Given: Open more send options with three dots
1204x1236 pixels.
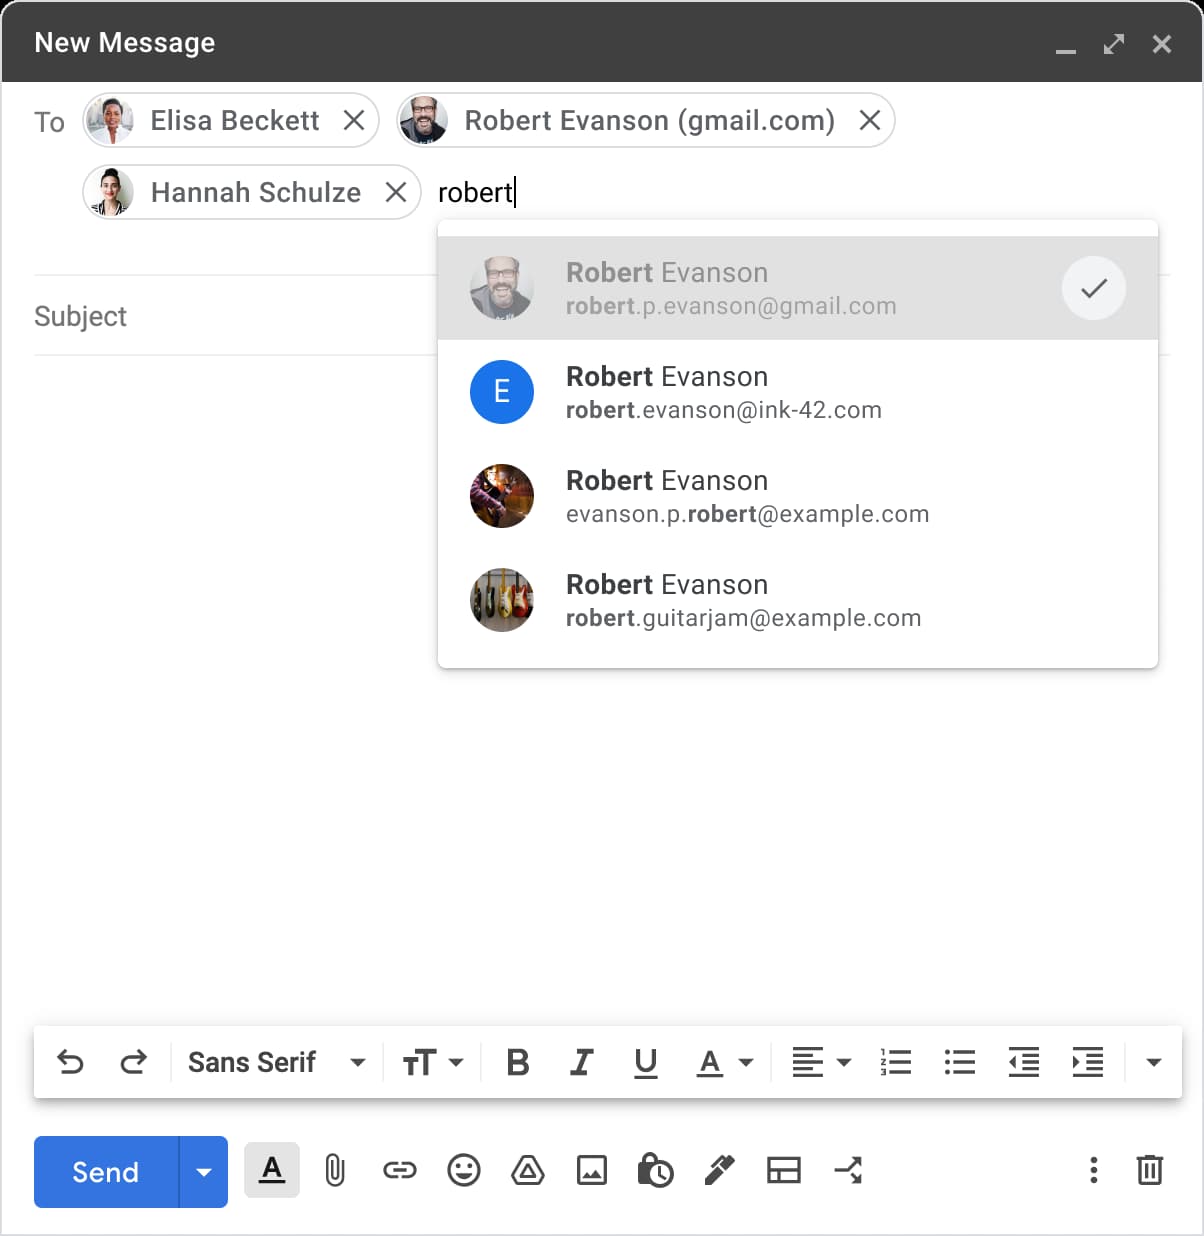Looking at the screenshot, I should pyautogui.click(x=1093, y=1171).
